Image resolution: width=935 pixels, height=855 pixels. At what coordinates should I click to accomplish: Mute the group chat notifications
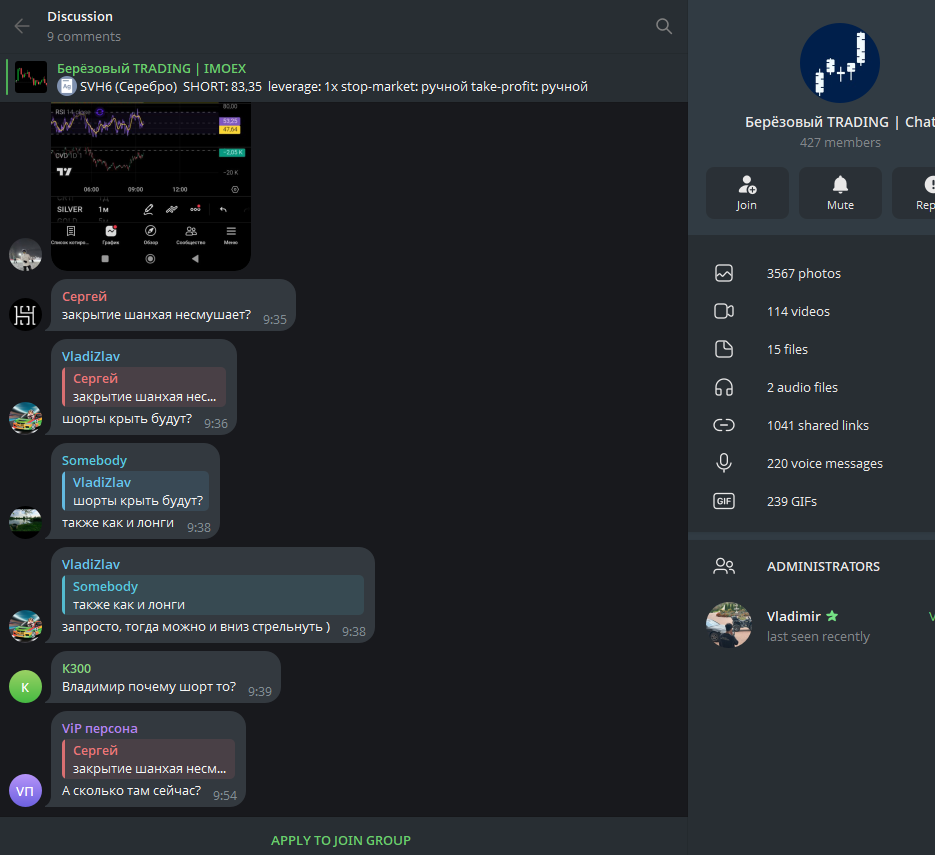tap(840, 193)
